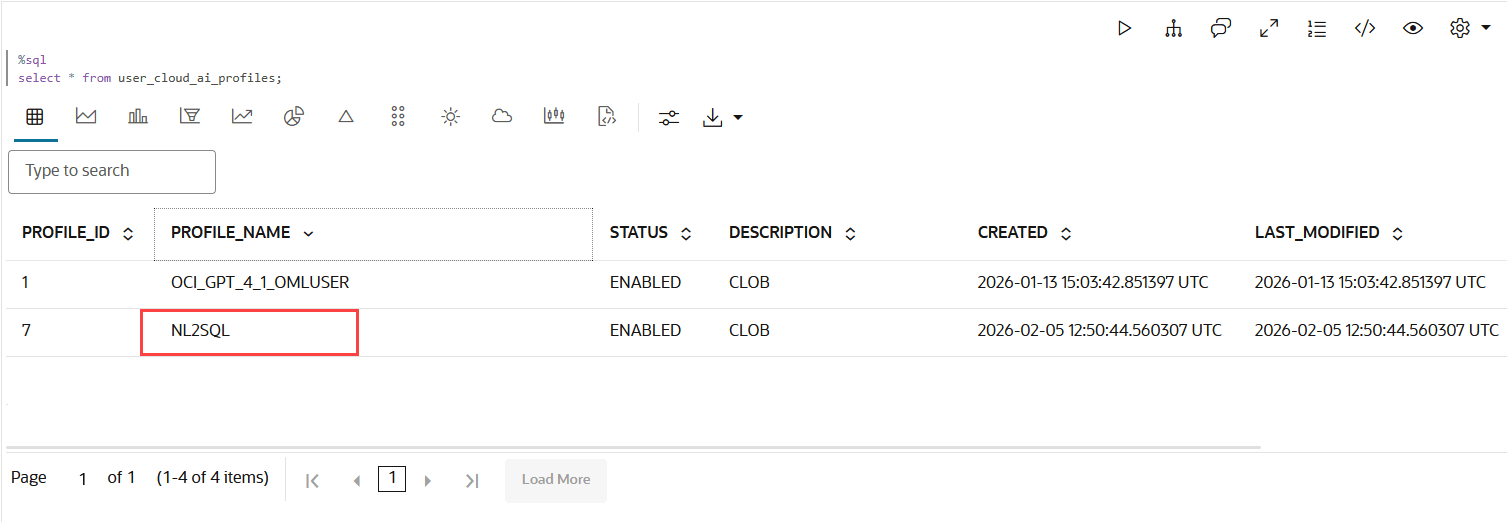
Task: Click the horizontal table scrollbar
Action: coord(633,447)
